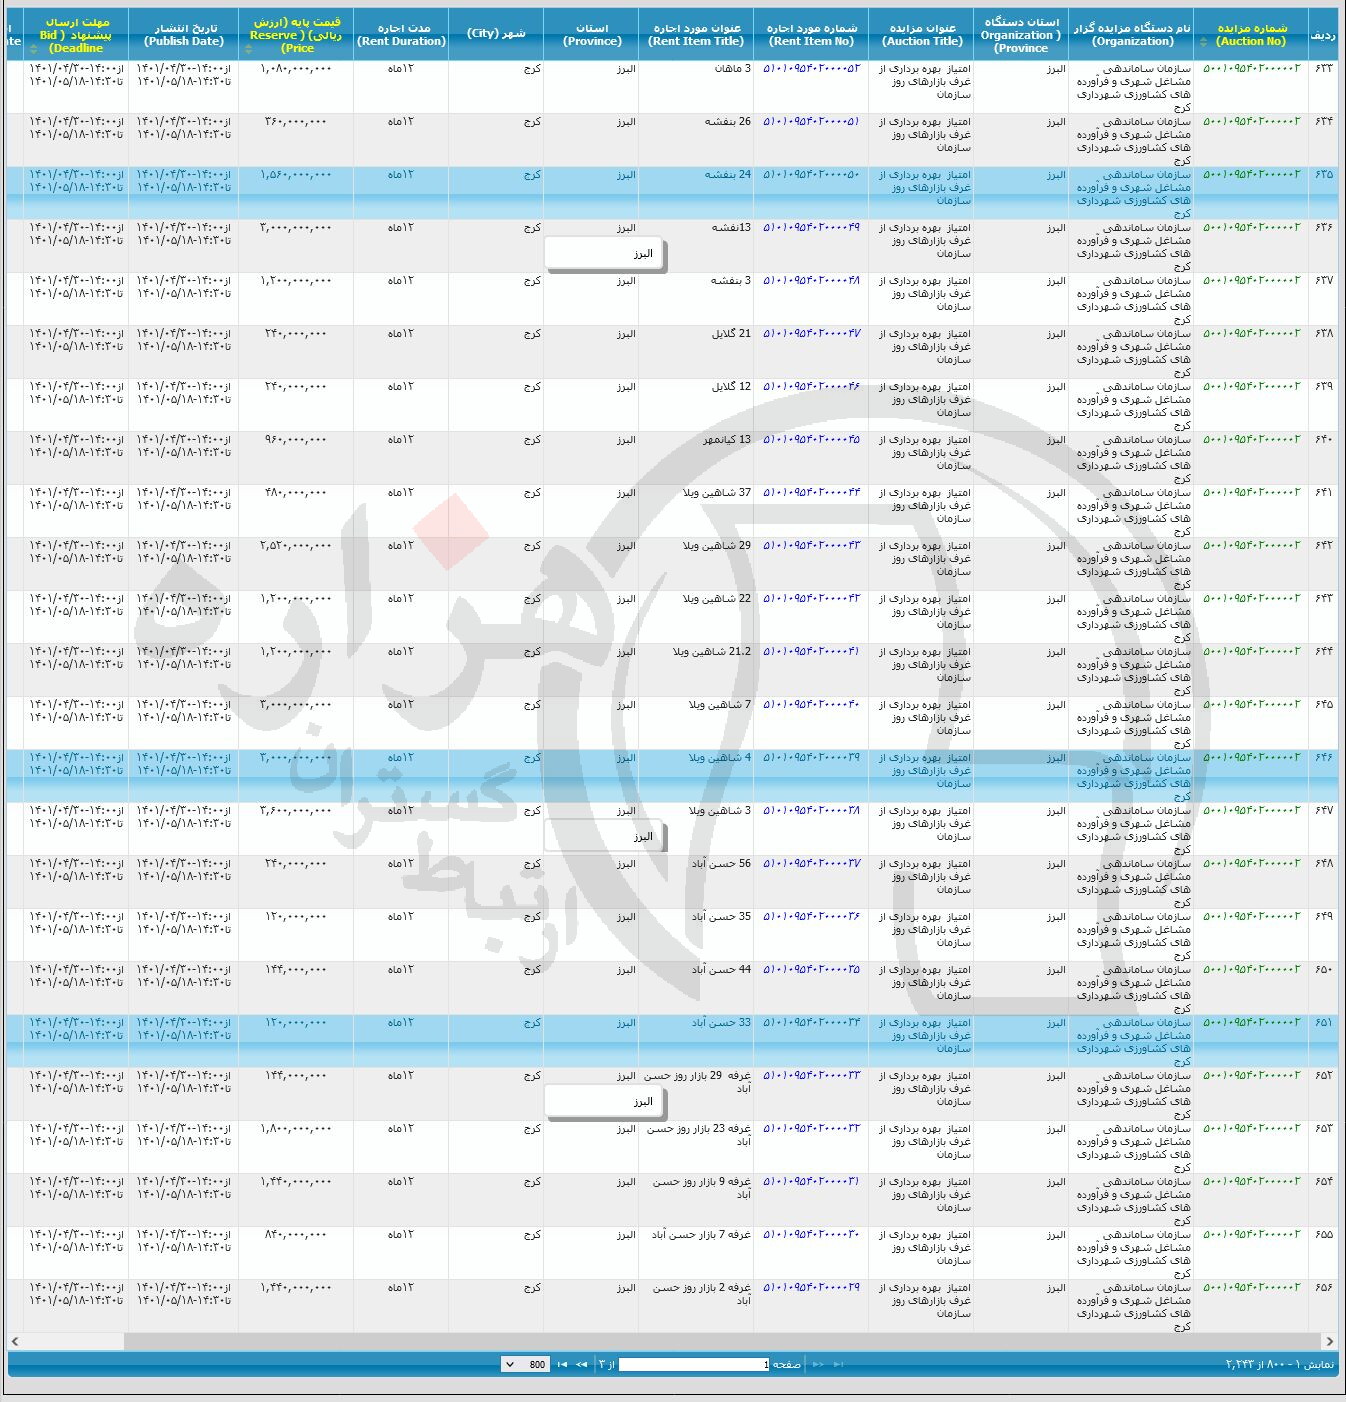
Task: Click the Publish Date column header
Action: [x=184, y=35]
